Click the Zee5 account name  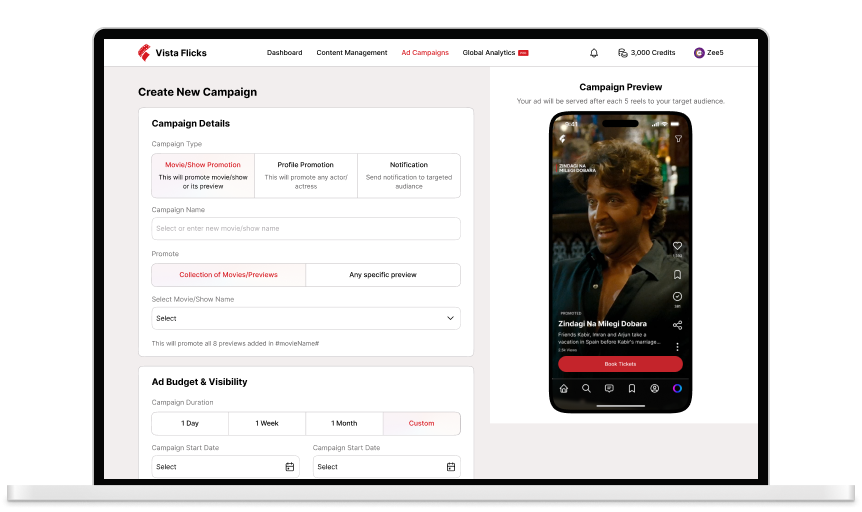[x=715, y=53]
